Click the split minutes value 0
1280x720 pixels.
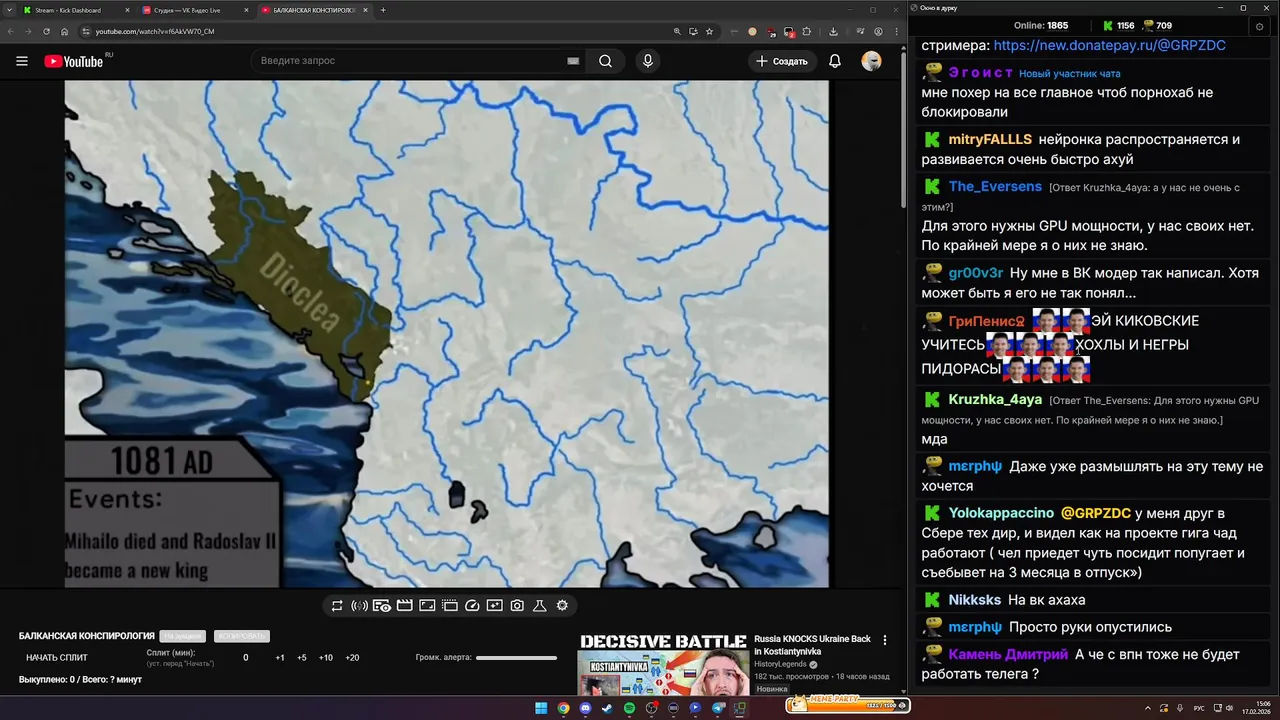(246, 658)
